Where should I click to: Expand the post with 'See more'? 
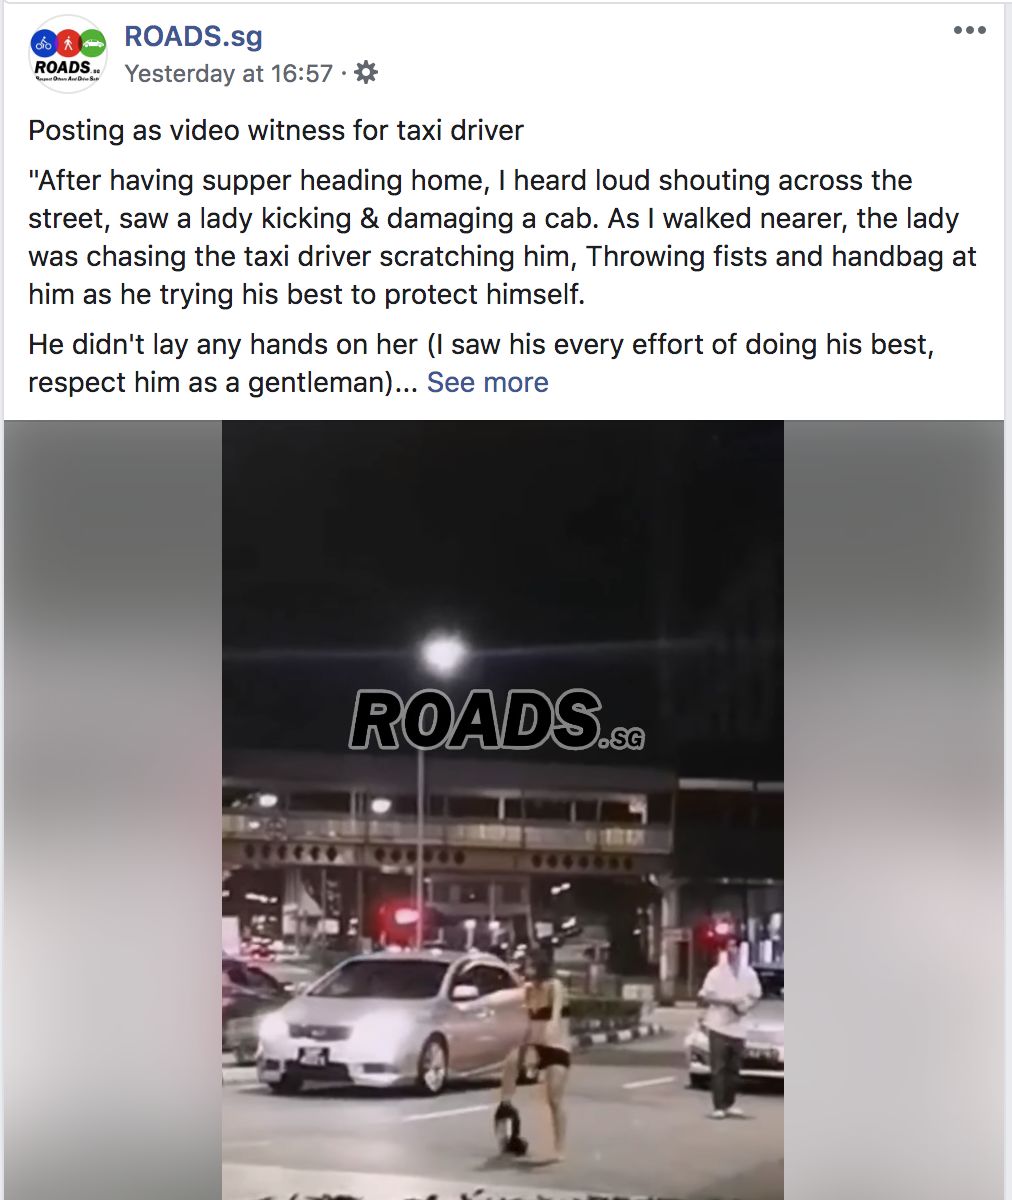487,383
